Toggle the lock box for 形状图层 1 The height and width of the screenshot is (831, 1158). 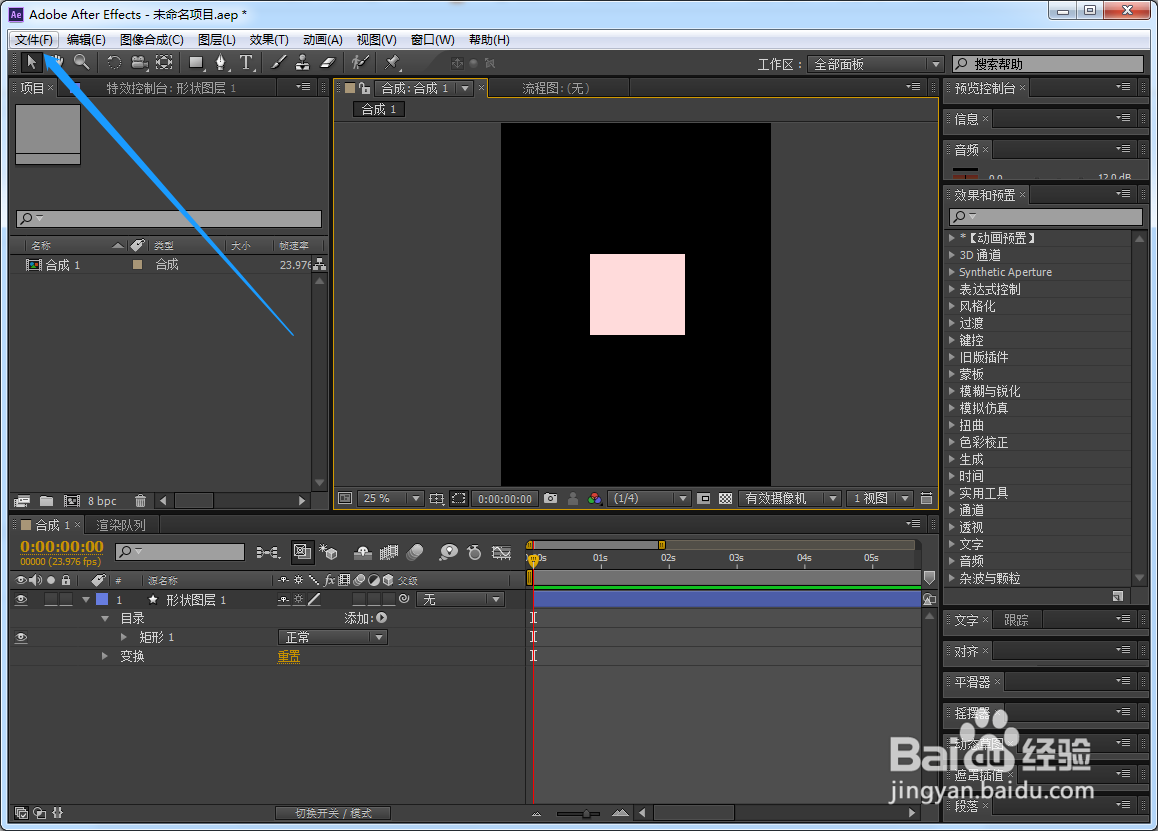click(66, 600)
